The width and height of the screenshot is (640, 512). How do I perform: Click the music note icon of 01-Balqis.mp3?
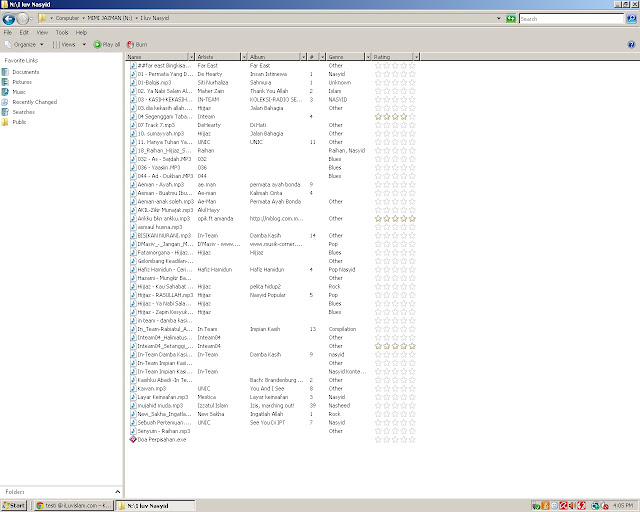133,82
